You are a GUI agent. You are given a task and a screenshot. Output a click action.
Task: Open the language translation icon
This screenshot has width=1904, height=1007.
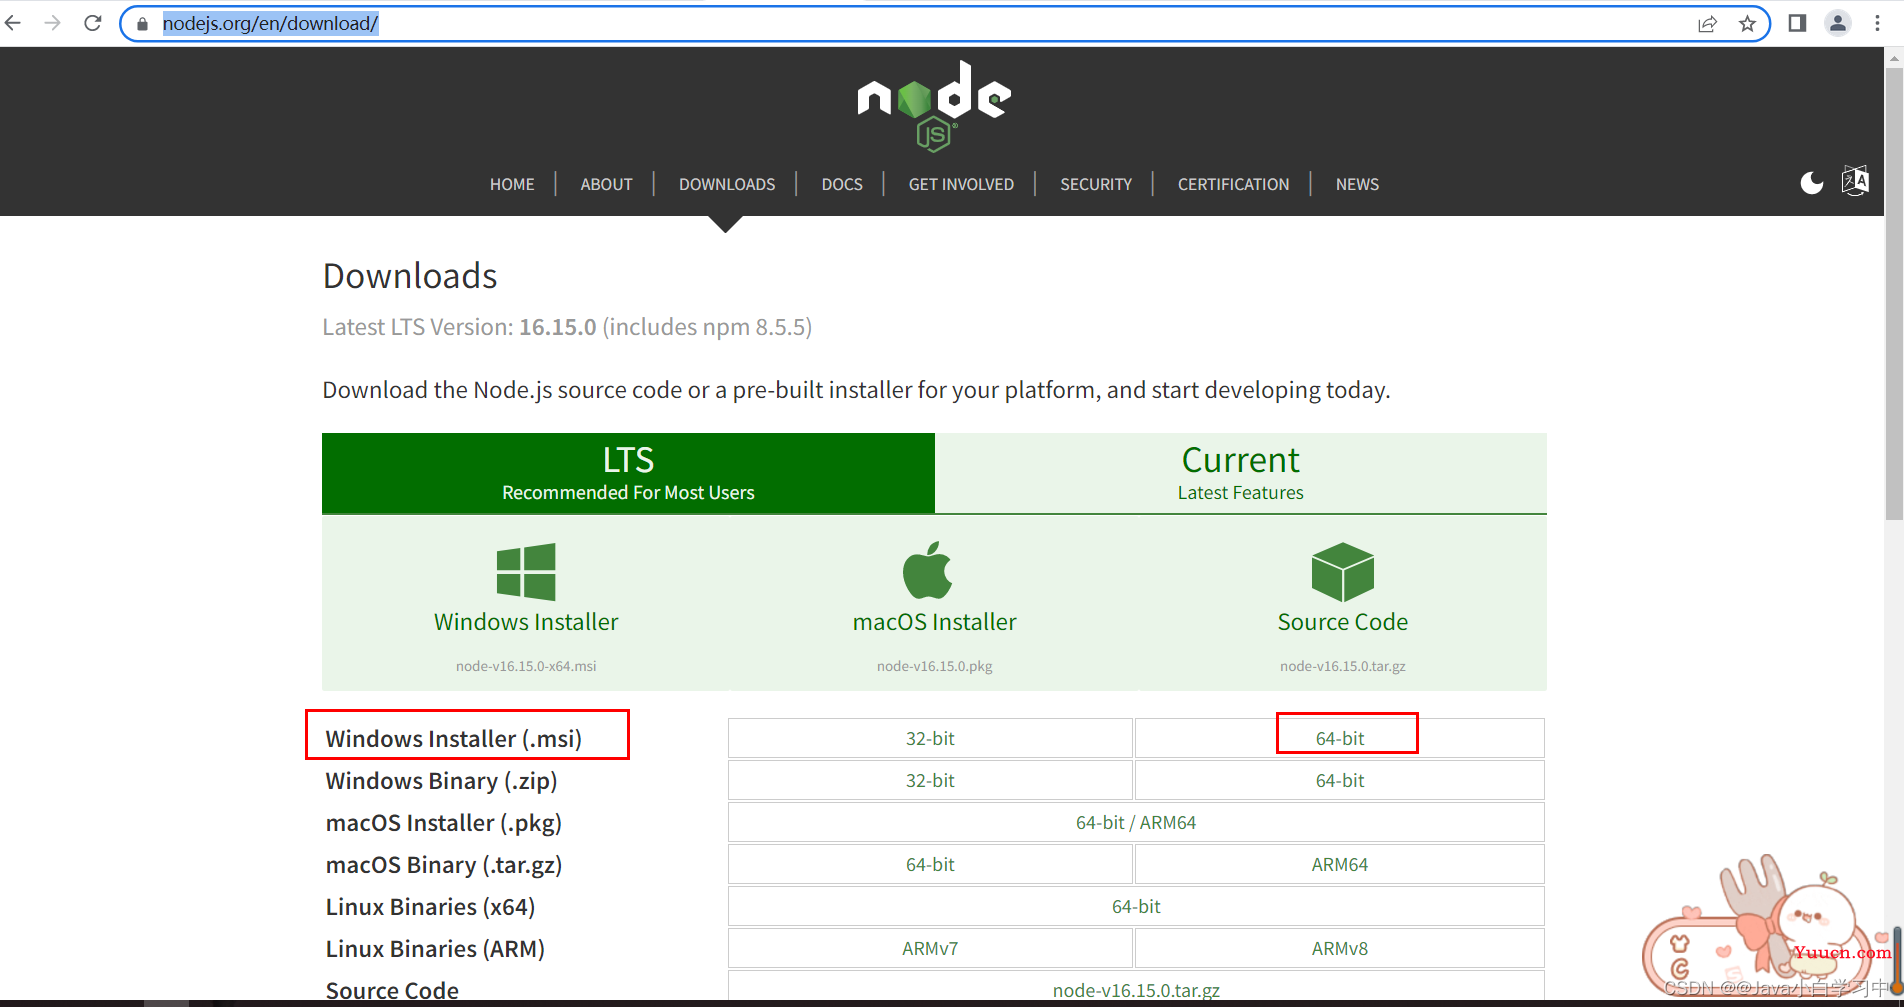click(1855, 181)
